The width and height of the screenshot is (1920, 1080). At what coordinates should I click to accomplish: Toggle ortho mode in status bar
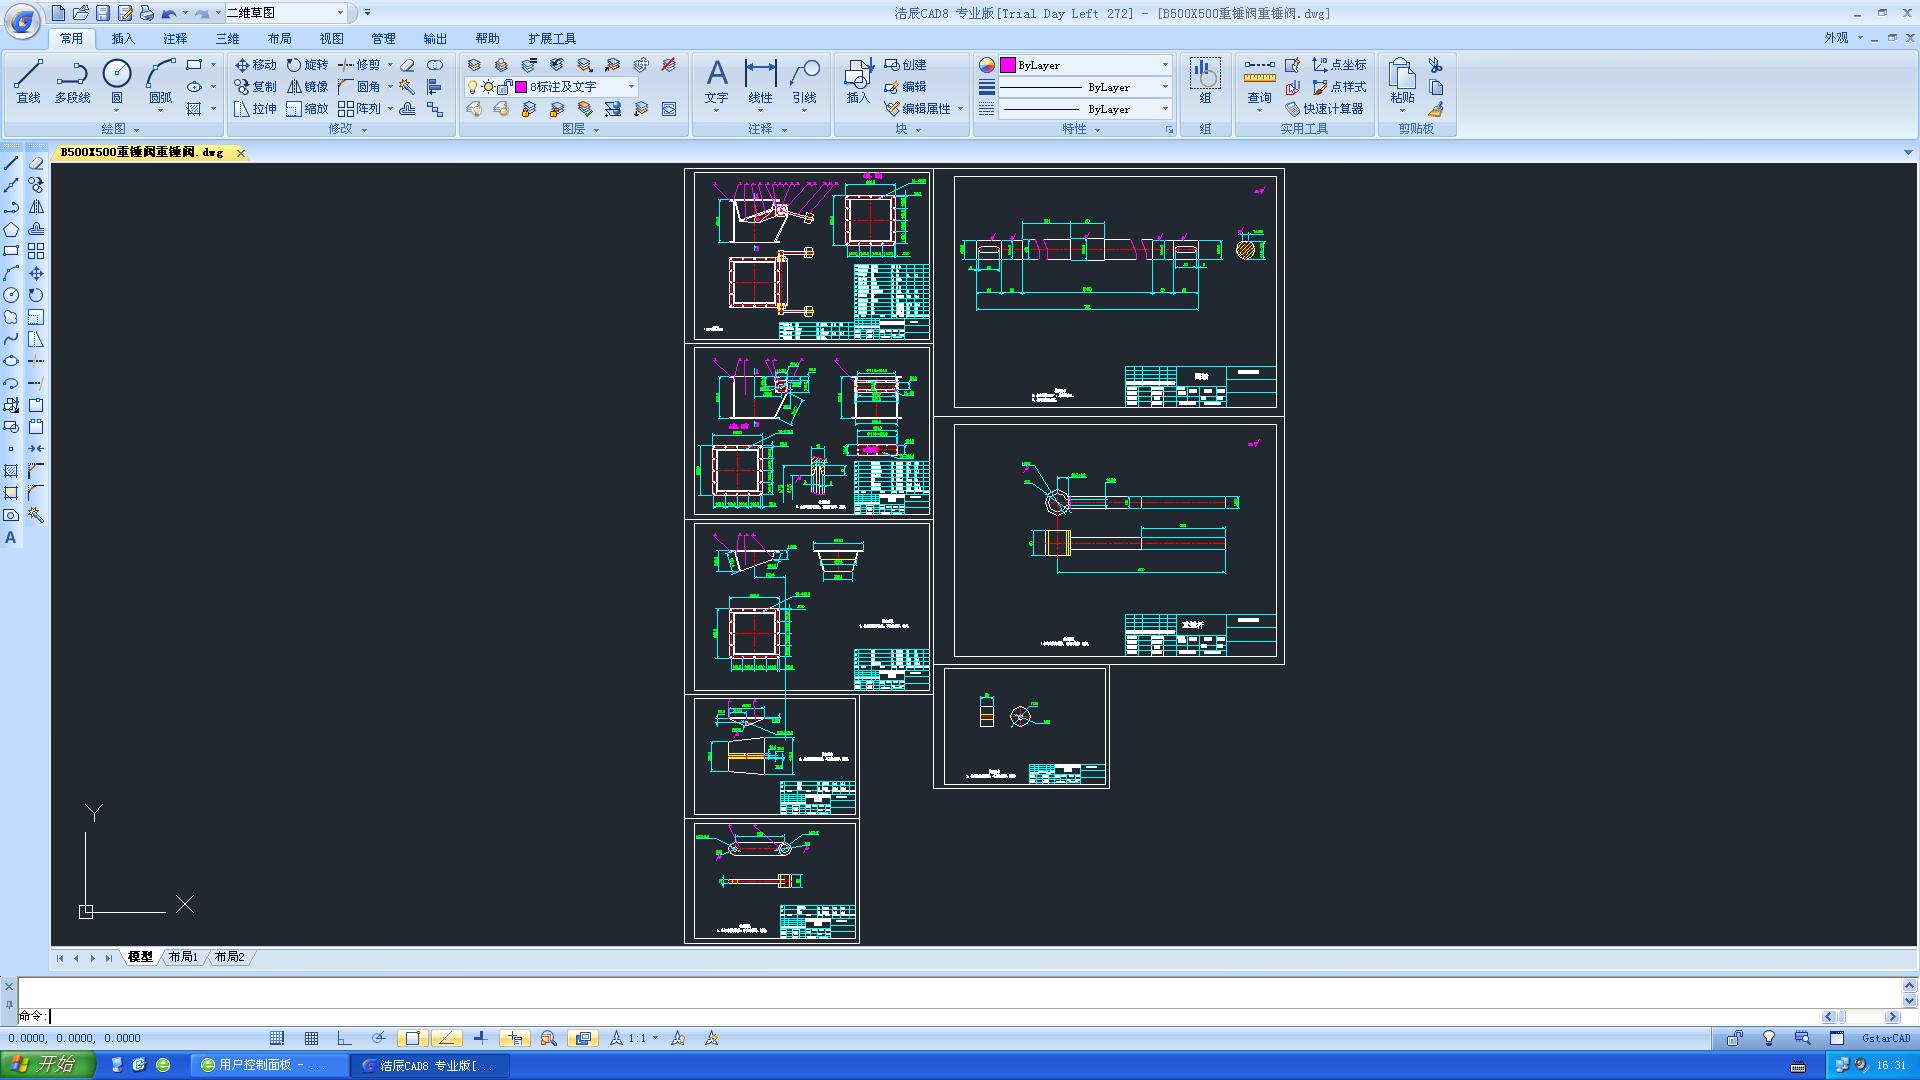point(345,1038)
